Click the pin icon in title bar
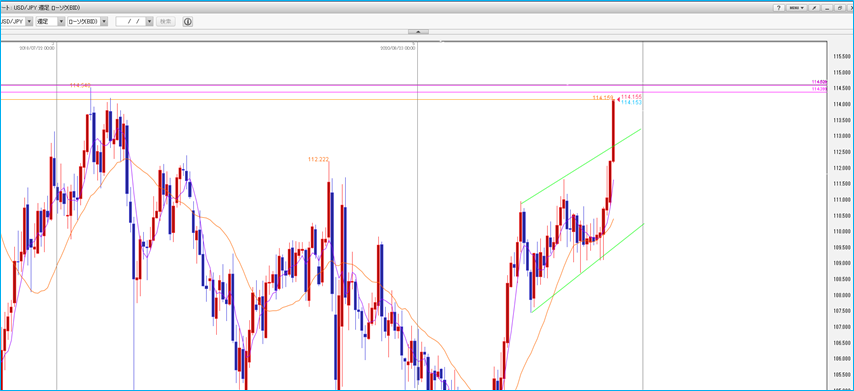 814,8
